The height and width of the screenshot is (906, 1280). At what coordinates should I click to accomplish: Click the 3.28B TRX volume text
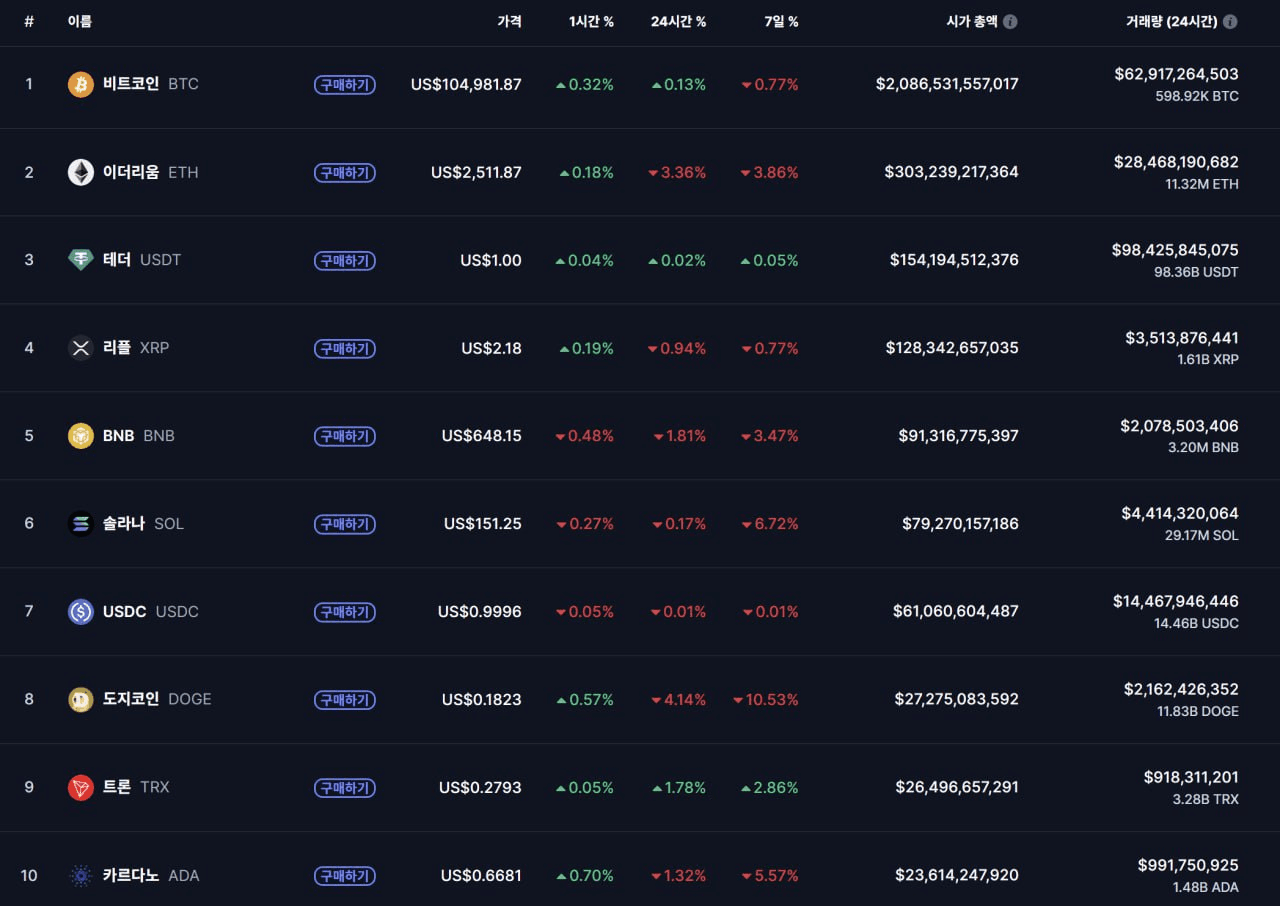pos(1205,800)
